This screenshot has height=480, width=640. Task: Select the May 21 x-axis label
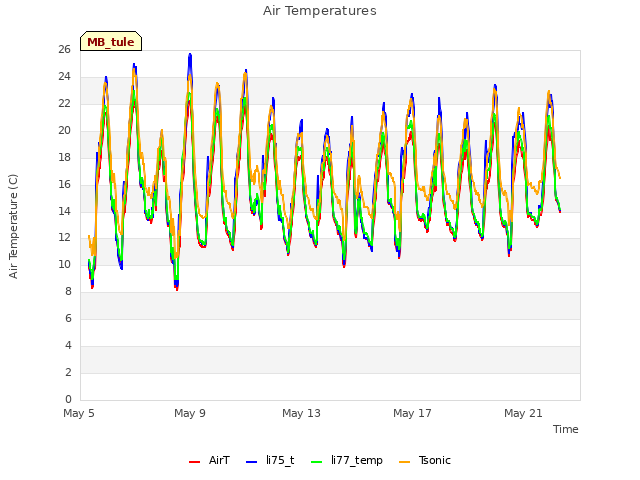point(523,413)
